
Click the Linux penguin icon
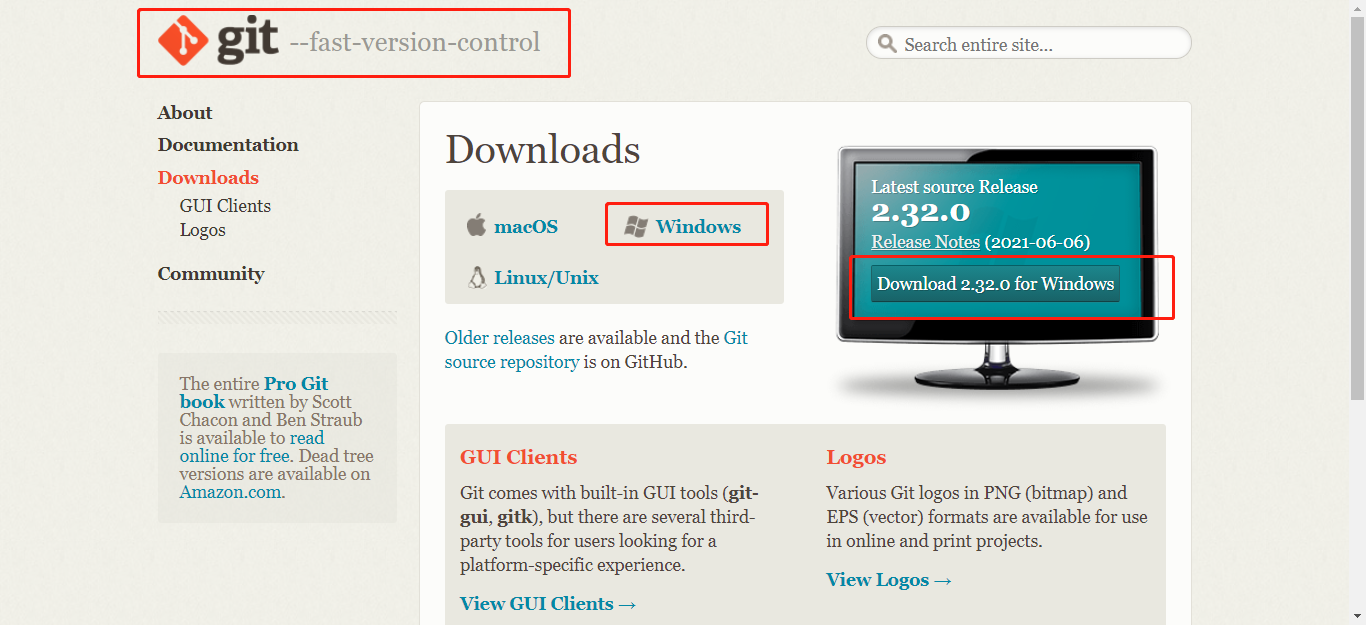477,277
